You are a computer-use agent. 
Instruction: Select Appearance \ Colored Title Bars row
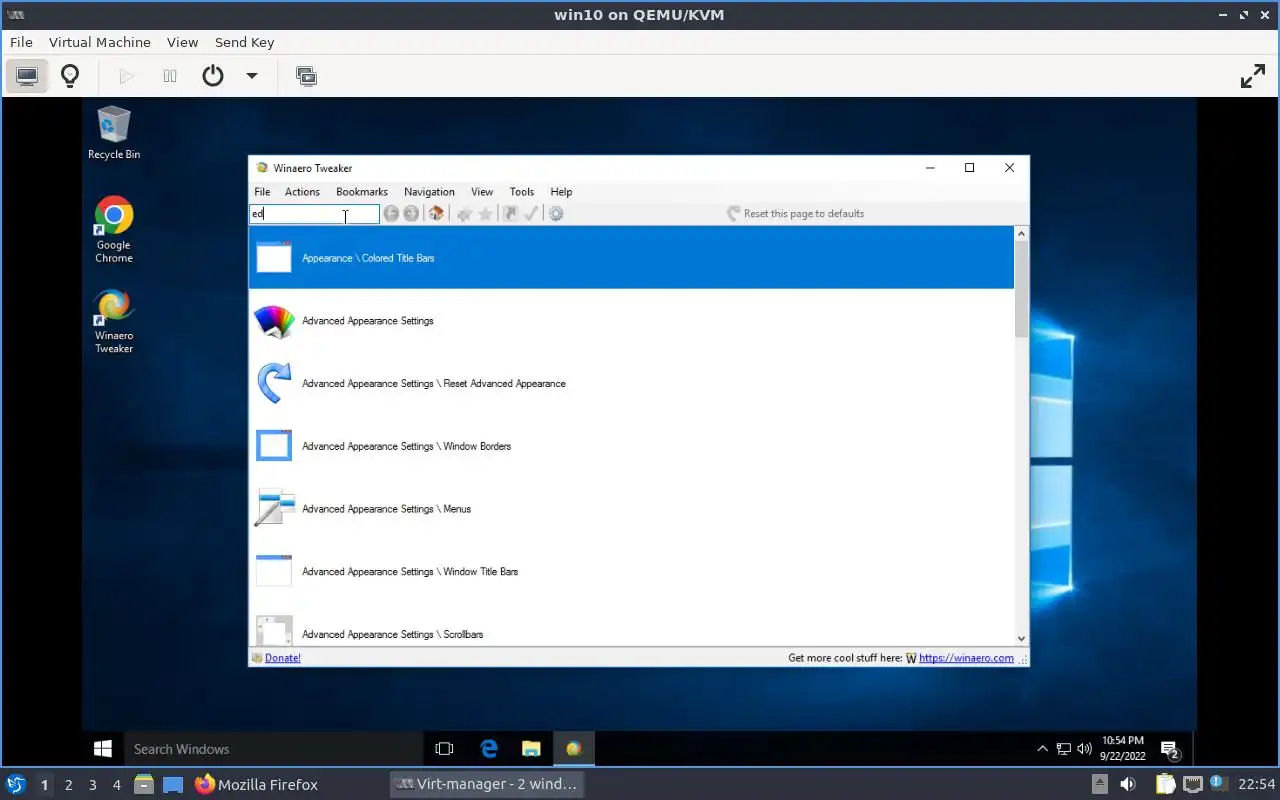pyautogui.click(x=631, y=257)
